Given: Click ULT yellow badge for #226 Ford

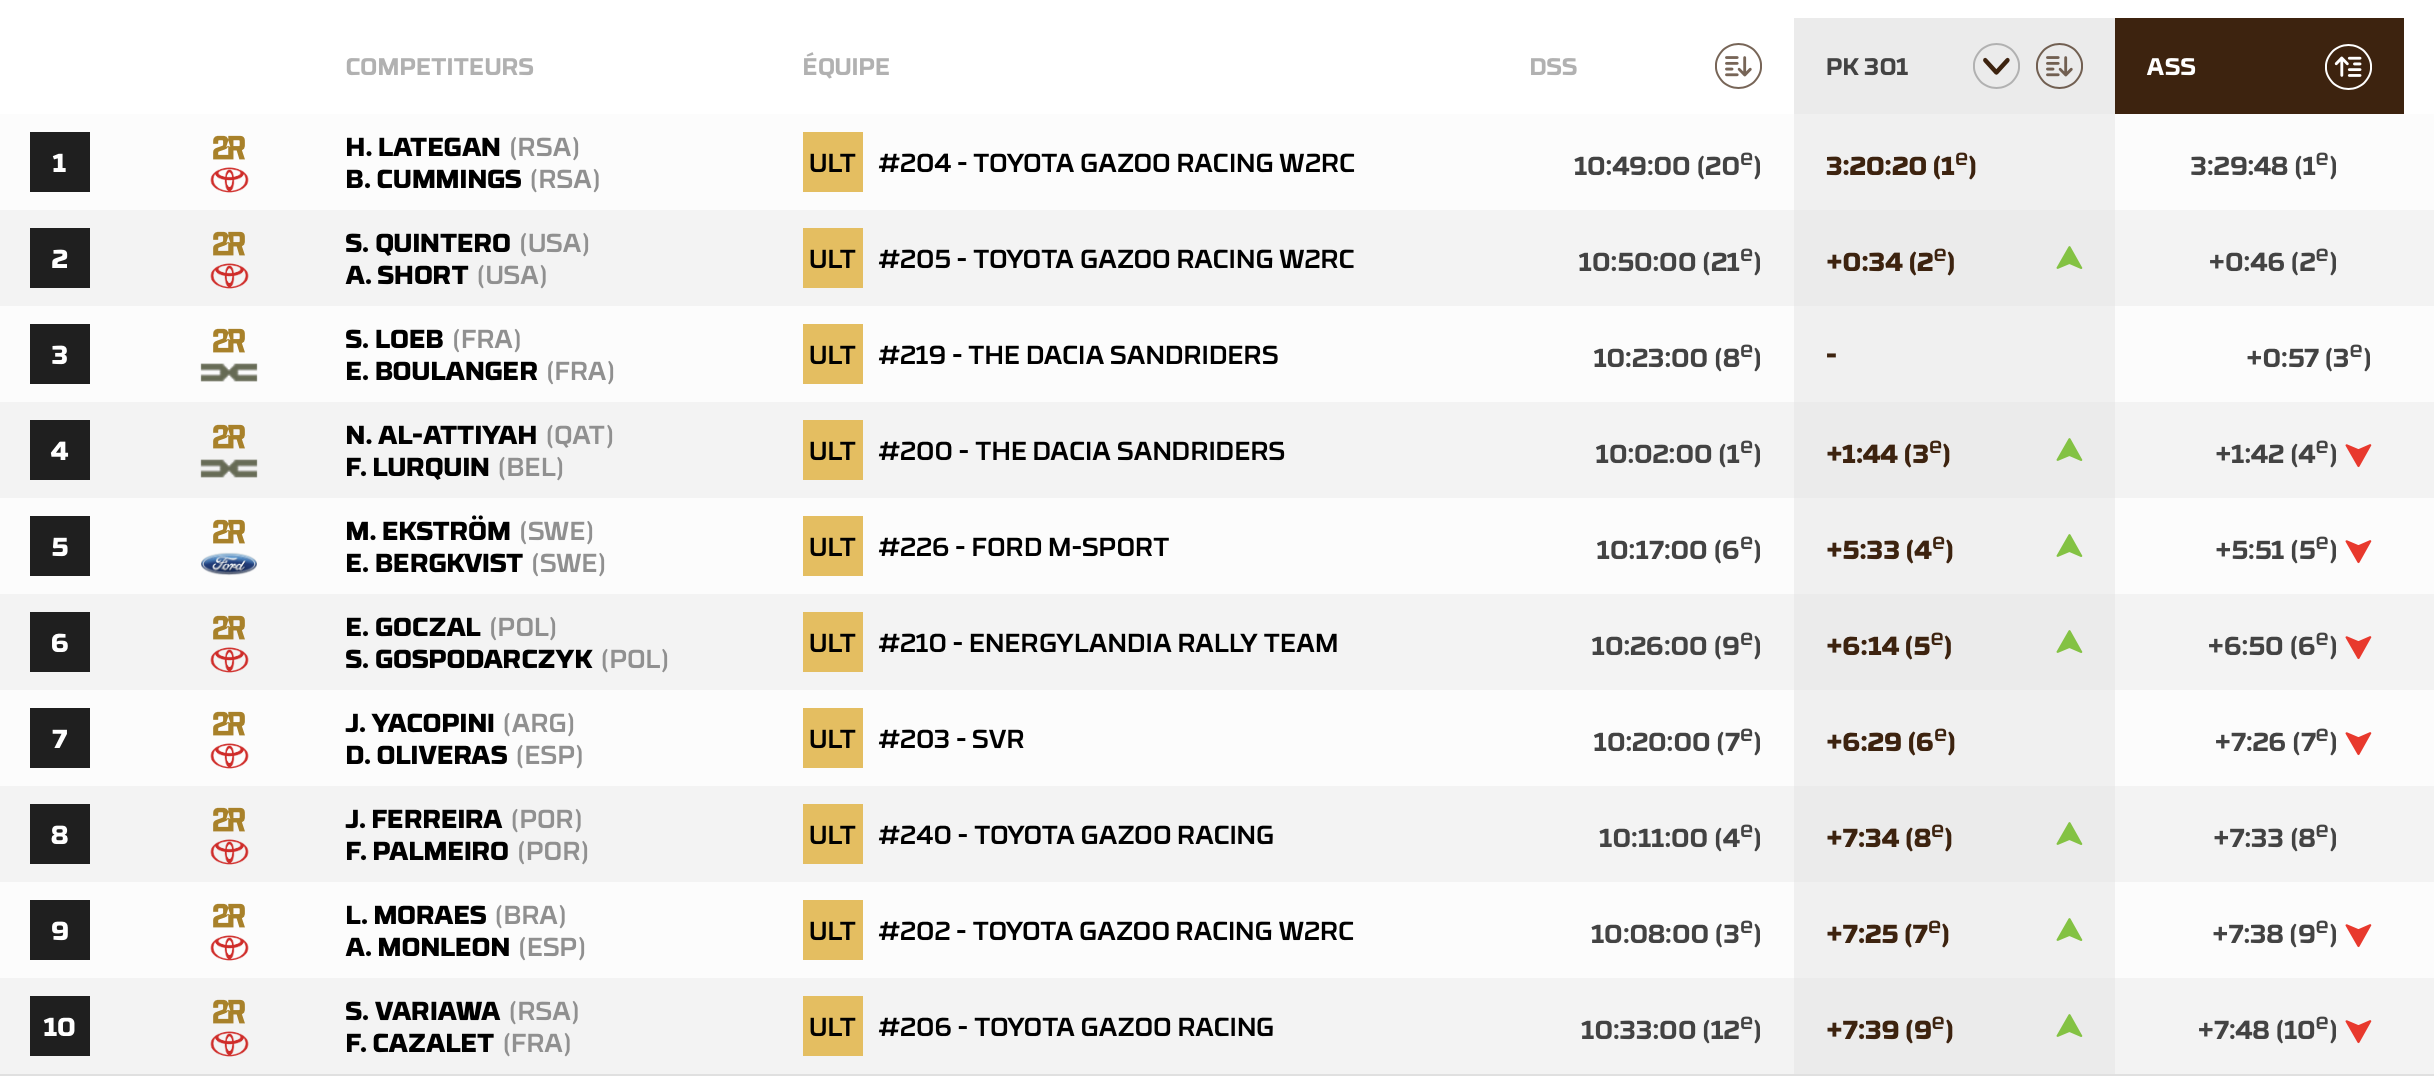Looking at the screenshot, I should point(832,547).
